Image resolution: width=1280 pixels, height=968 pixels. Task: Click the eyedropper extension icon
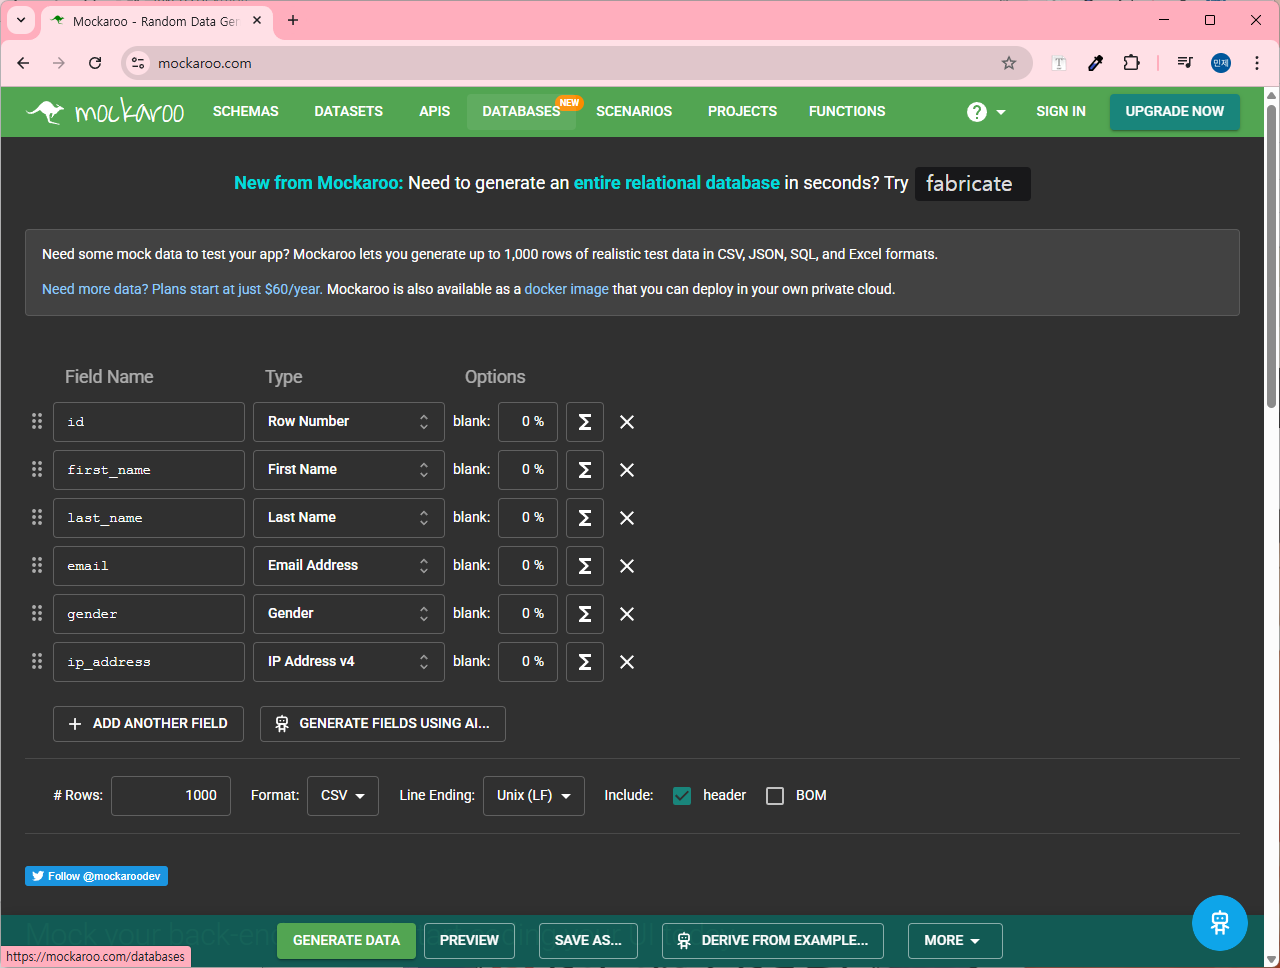pyautogui.click(x=1095, y=63)
